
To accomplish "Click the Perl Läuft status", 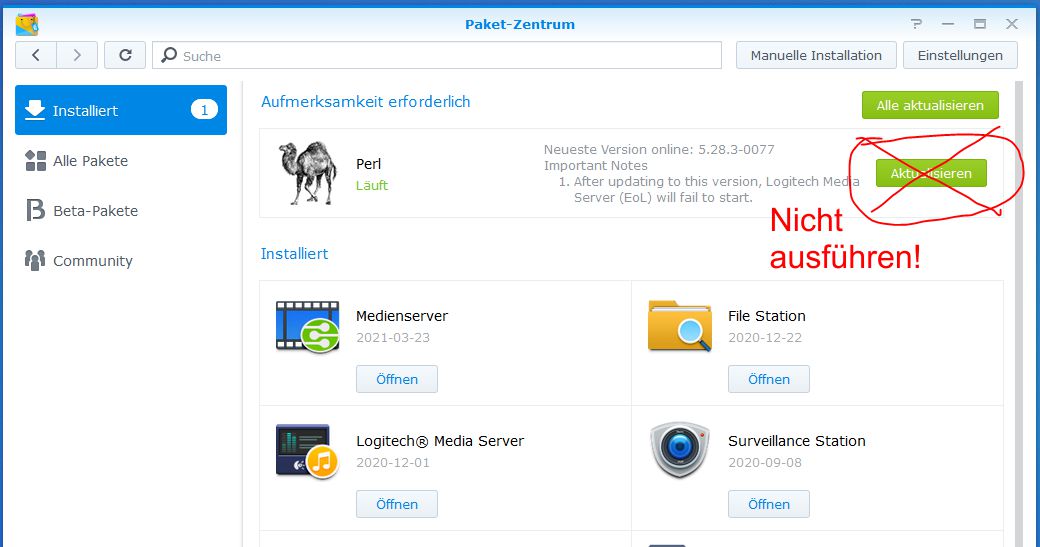I will click(371, 186).
